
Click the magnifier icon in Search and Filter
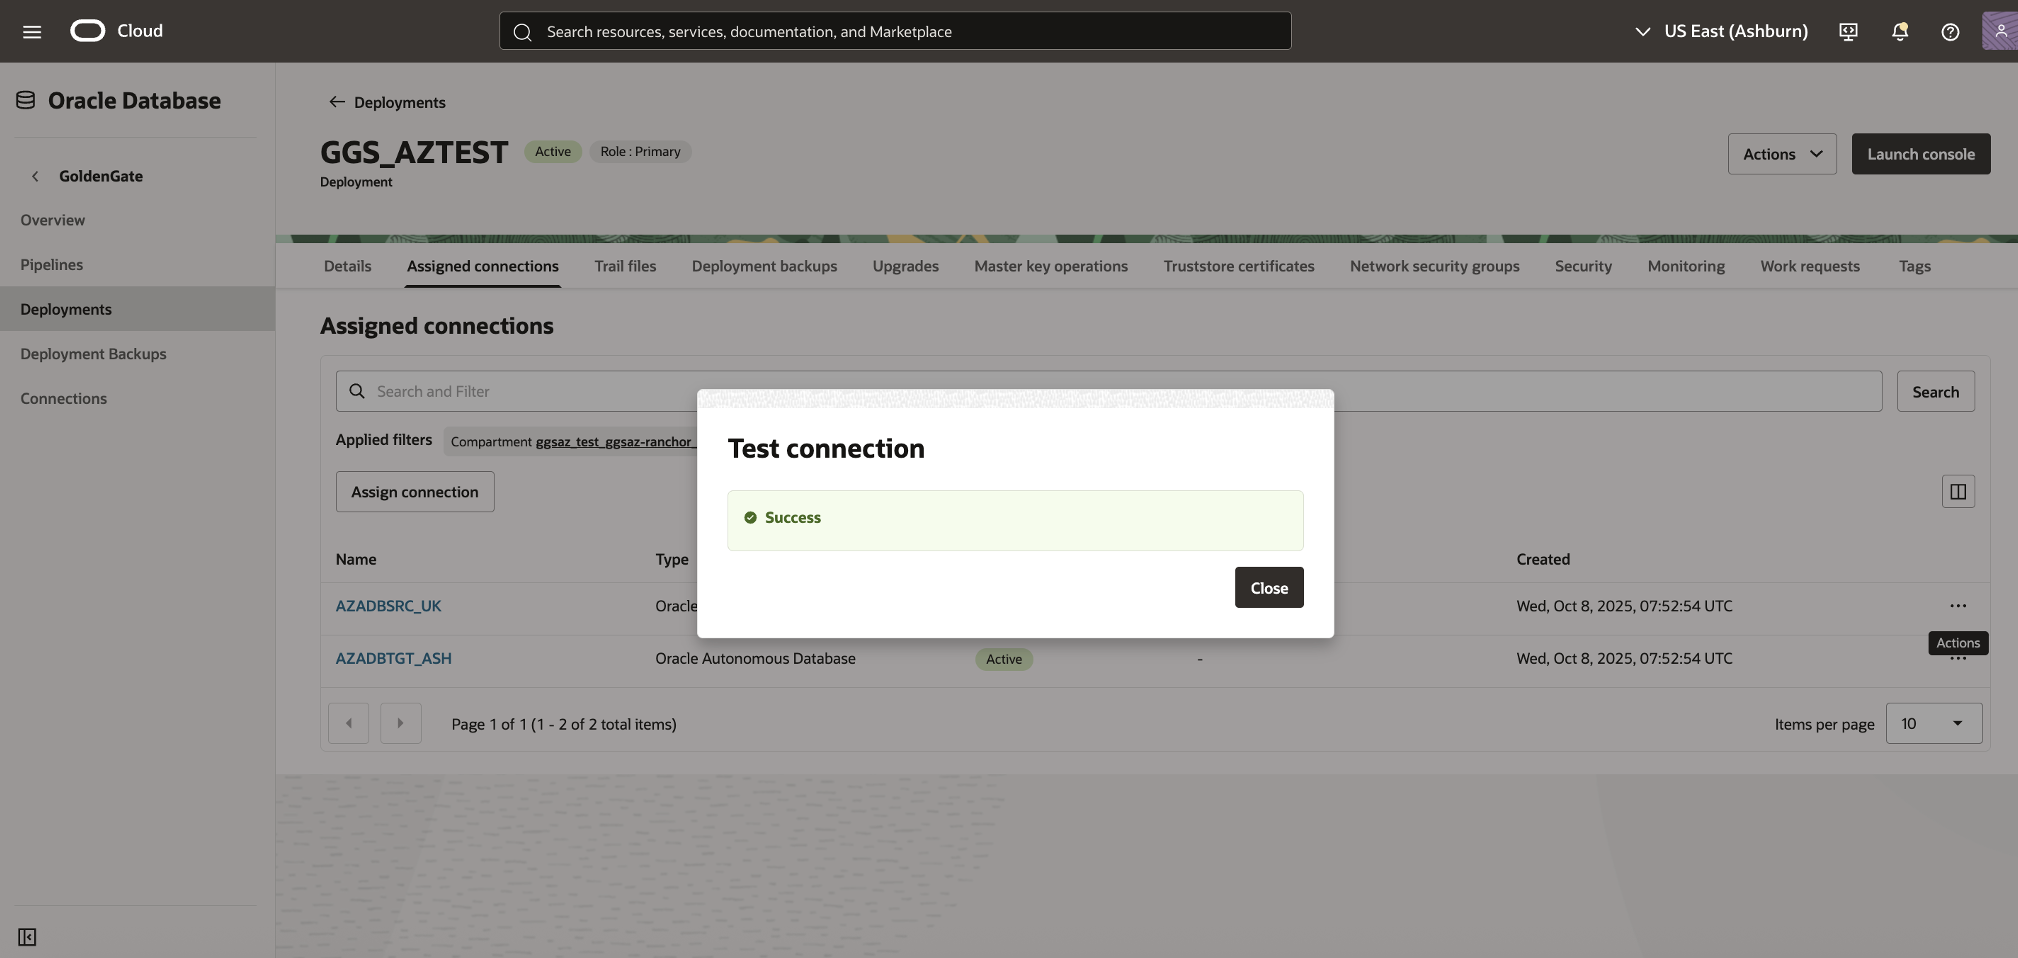click(357, 391)
